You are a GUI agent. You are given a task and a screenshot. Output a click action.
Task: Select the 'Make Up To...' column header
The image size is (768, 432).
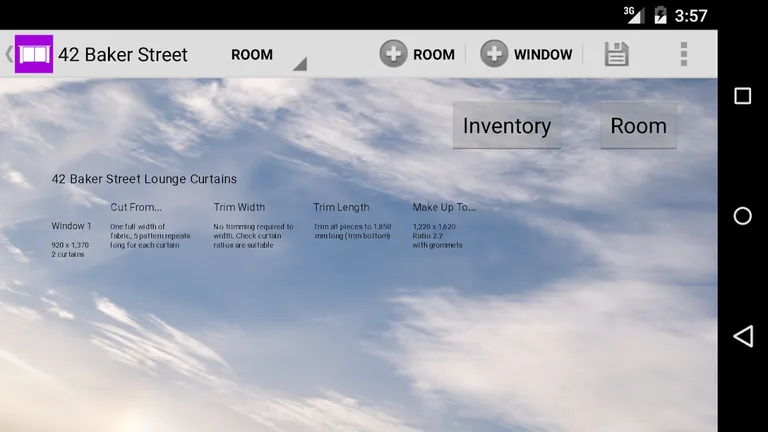coord(444,207)
